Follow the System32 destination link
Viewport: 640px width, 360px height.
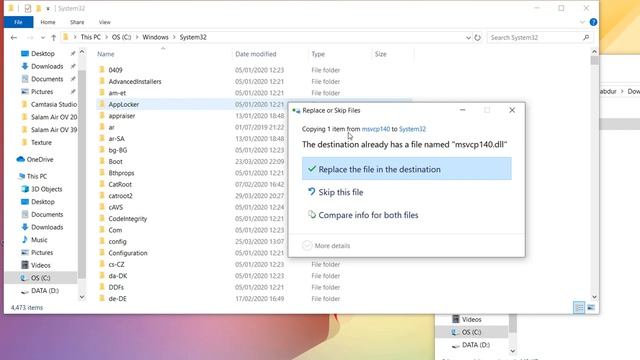[412, 129]
